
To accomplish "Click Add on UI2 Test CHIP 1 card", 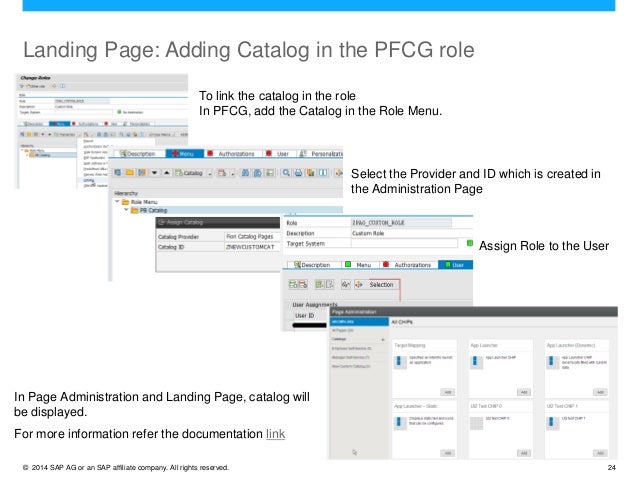I will [x=600, y=453].
